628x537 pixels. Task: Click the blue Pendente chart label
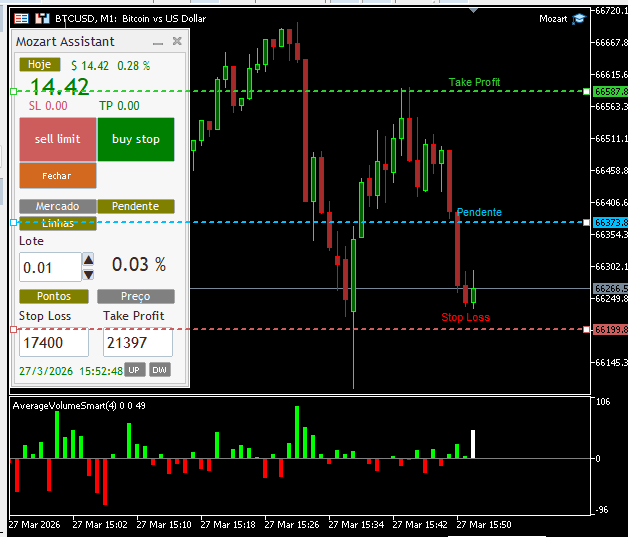tap(479, 212)
